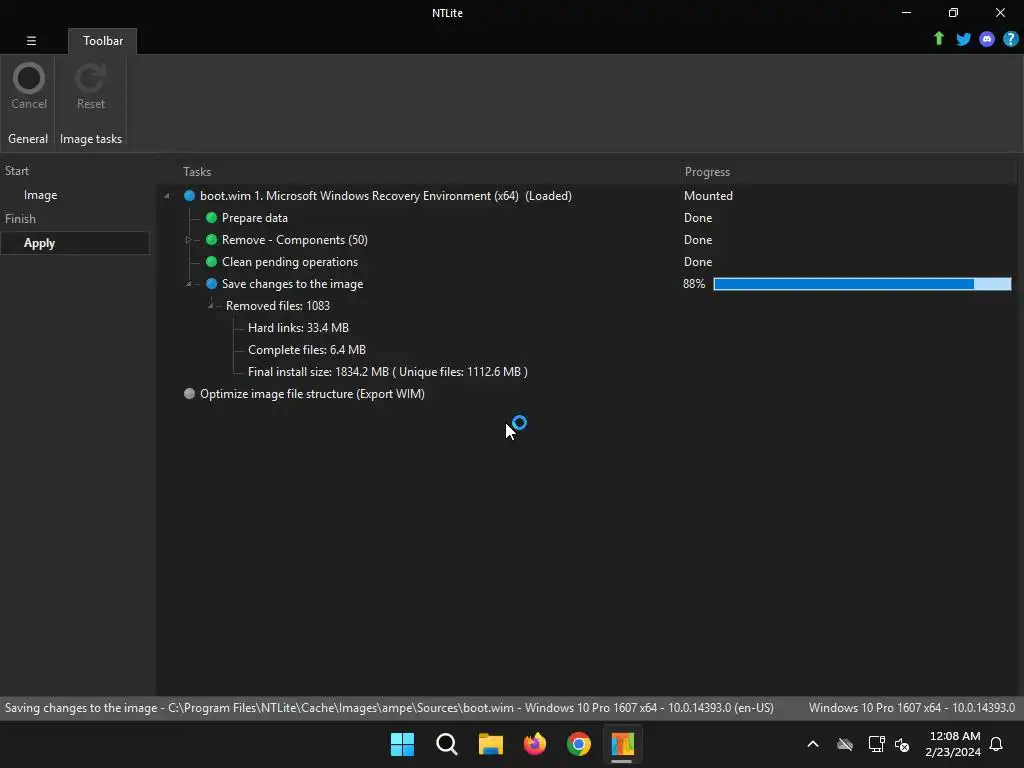This screenshot has height=768, width=1024.
Task: Click the 88% progress bar
Action: (862, 283)
